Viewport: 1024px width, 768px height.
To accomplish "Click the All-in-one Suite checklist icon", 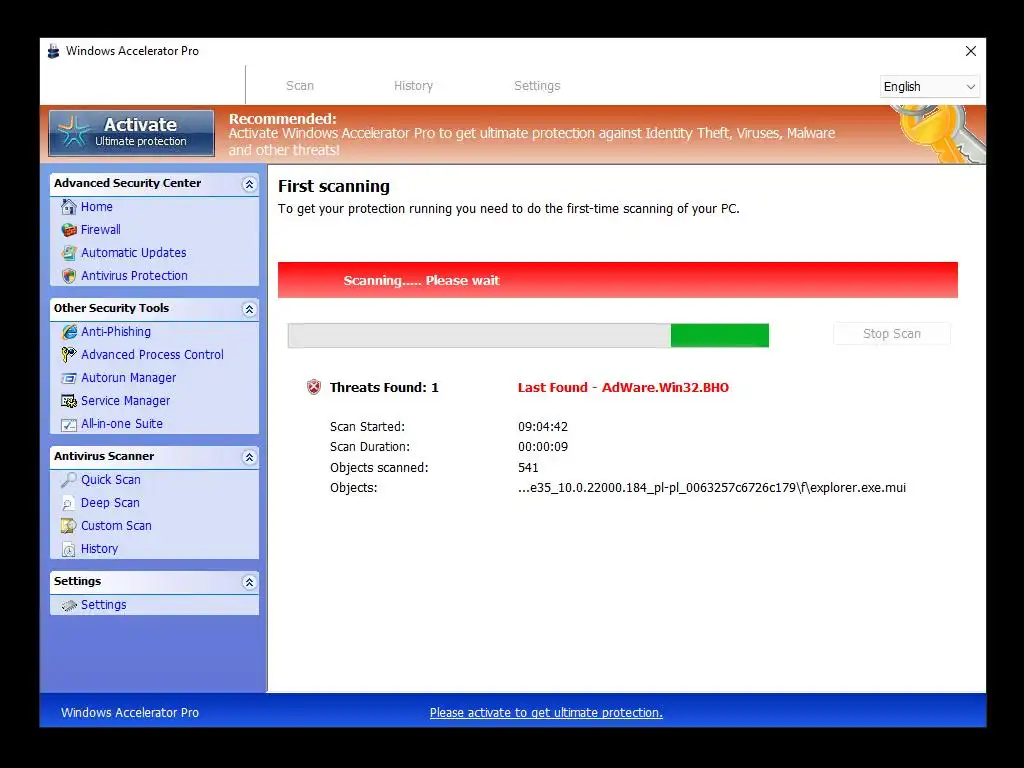I will click(69, 424).
